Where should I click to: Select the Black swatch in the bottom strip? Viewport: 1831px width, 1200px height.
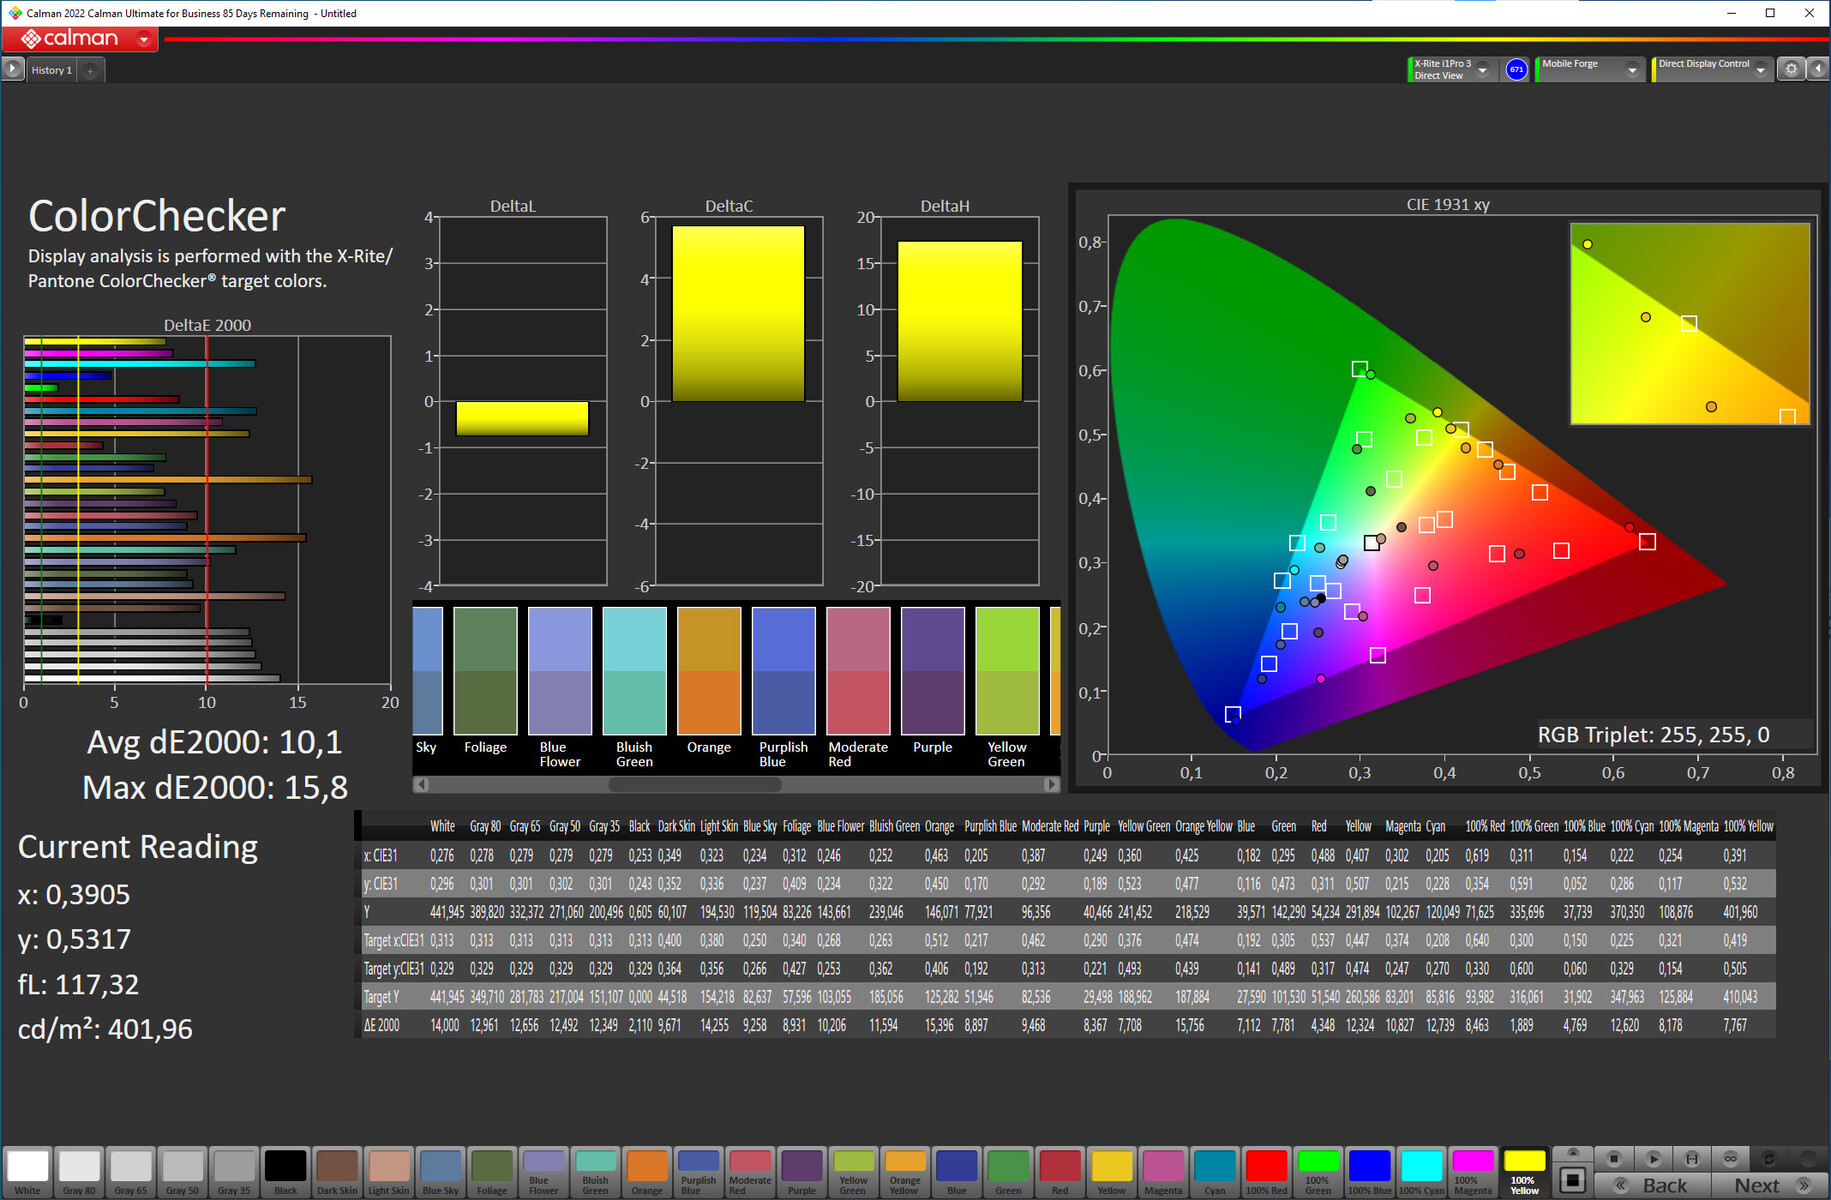pos(285,1172)
